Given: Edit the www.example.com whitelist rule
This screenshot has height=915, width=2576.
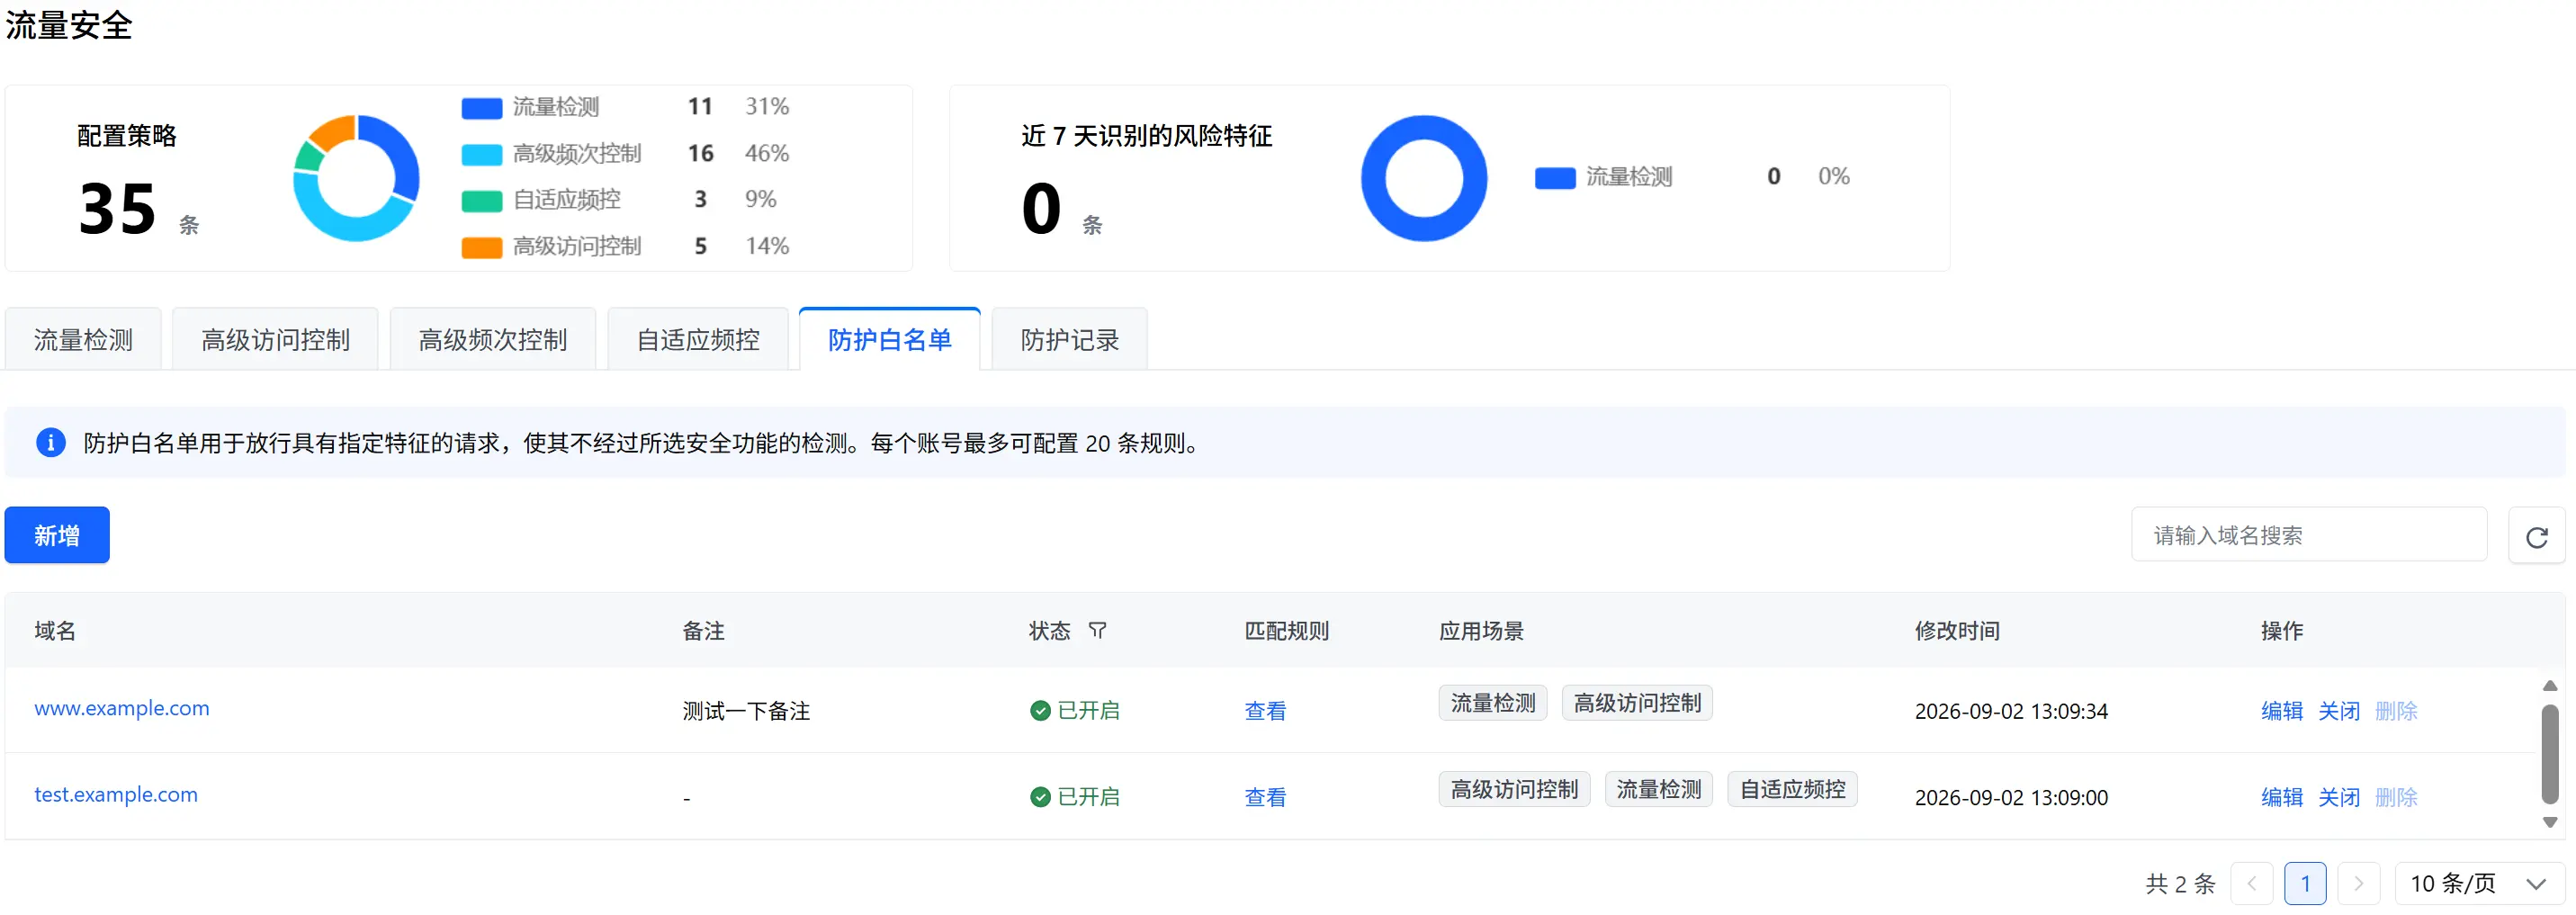Looking at the screenshot, I should pyautogui.click(x=2282, y=711).
